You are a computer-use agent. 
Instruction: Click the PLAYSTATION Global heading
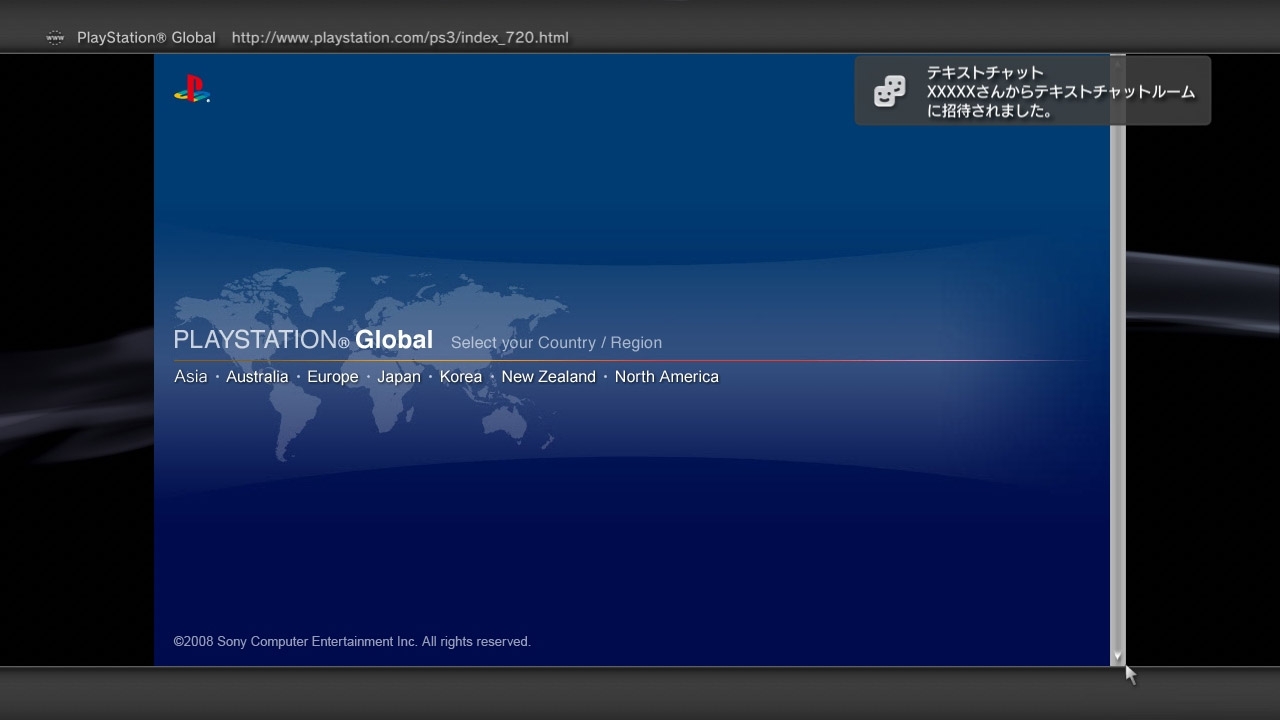[303, 340]
